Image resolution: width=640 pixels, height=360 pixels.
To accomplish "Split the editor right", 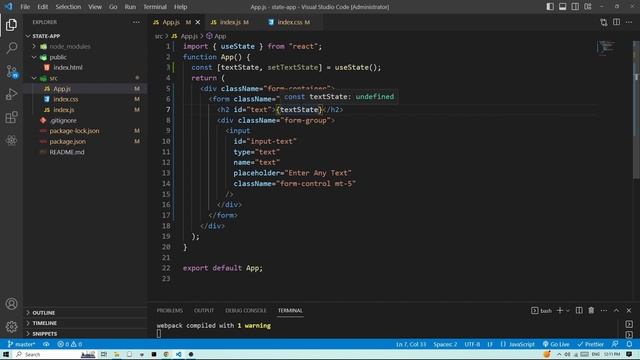I will (x=616, y=22).
